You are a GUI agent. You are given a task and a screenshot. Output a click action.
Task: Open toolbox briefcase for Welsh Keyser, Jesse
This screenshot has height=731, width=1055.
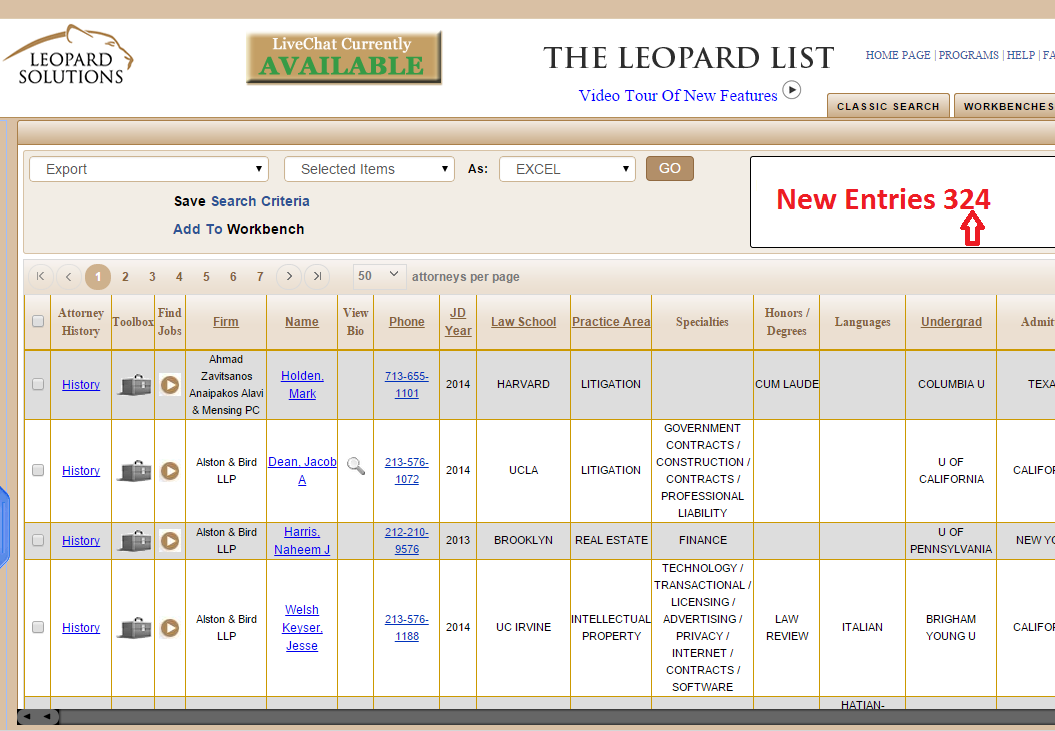tap(135, 628)
